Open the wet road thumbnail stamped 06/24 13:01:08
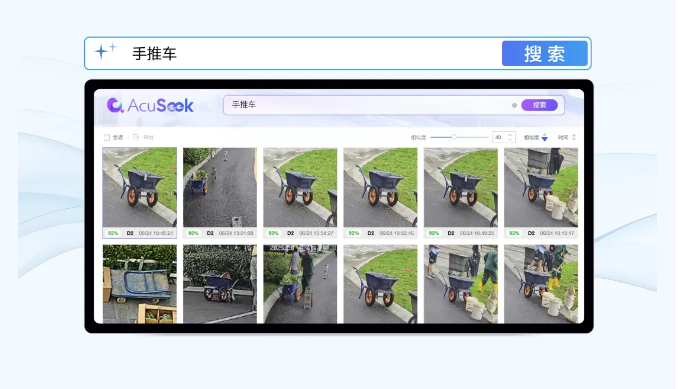Viewport: 678px width, 389px height. [220, 187]
